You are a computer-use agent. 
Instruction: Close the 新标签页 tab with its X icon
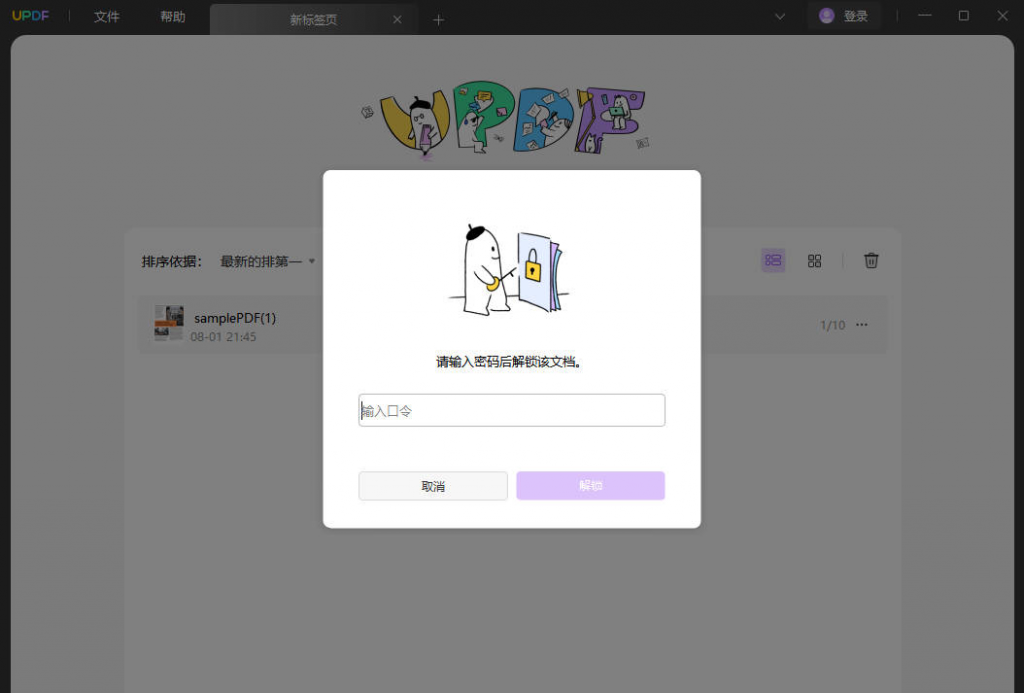tap(397, 19)
